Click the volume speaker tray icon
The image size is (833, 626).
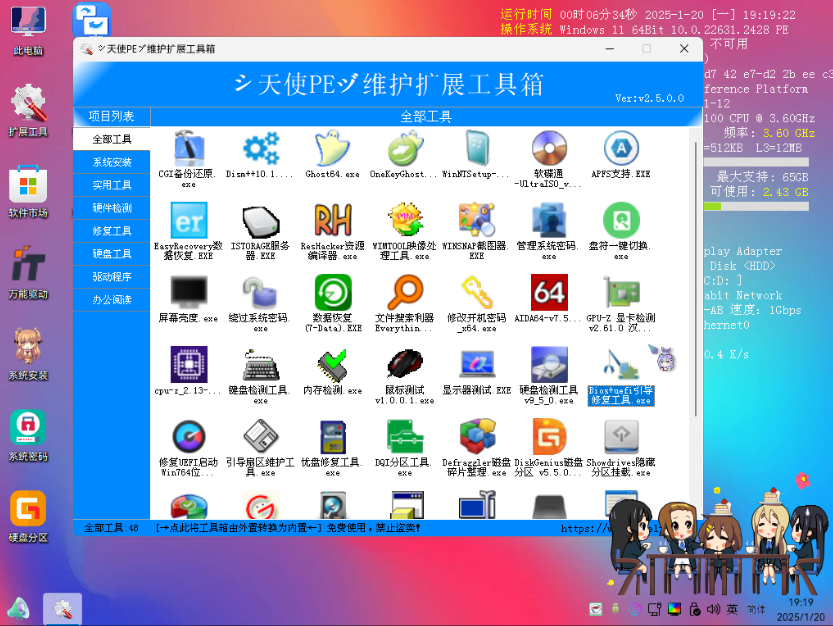[713, 609]
